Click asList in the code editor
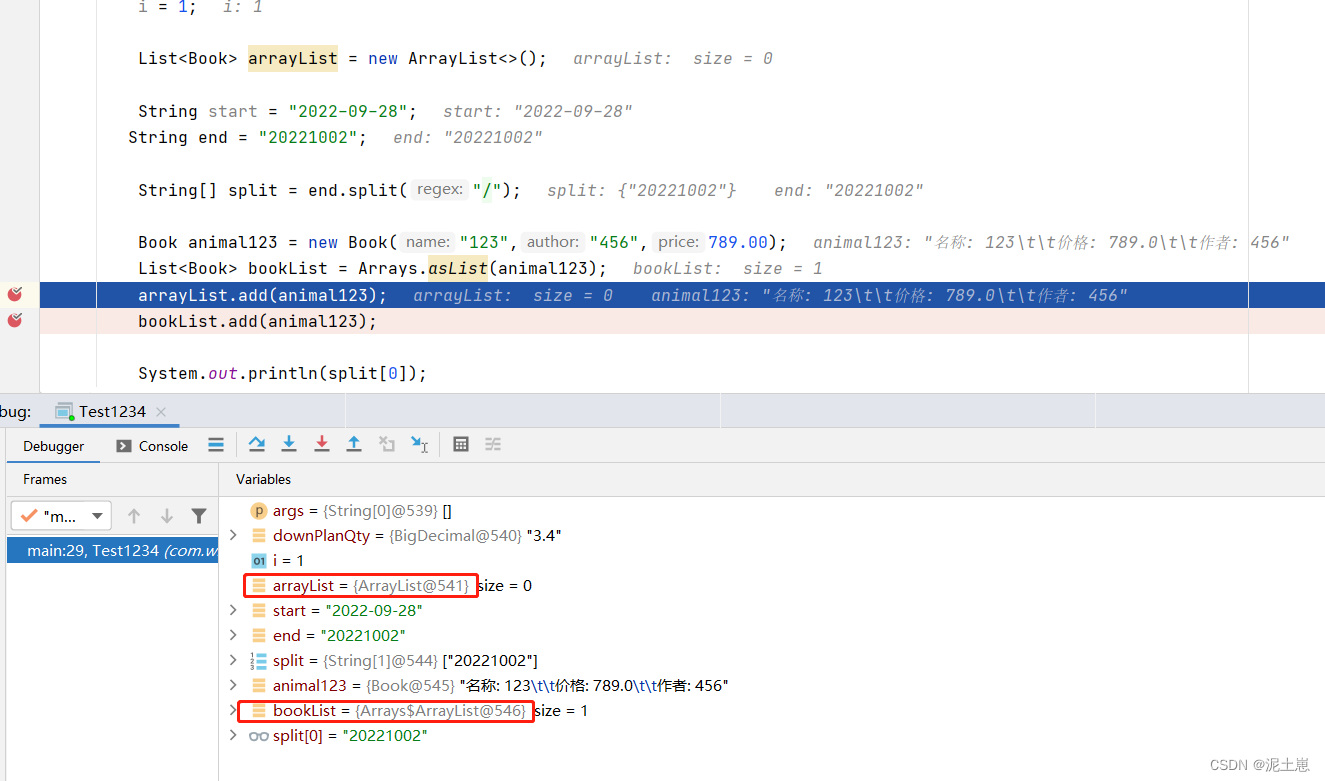 coord(458,268)
